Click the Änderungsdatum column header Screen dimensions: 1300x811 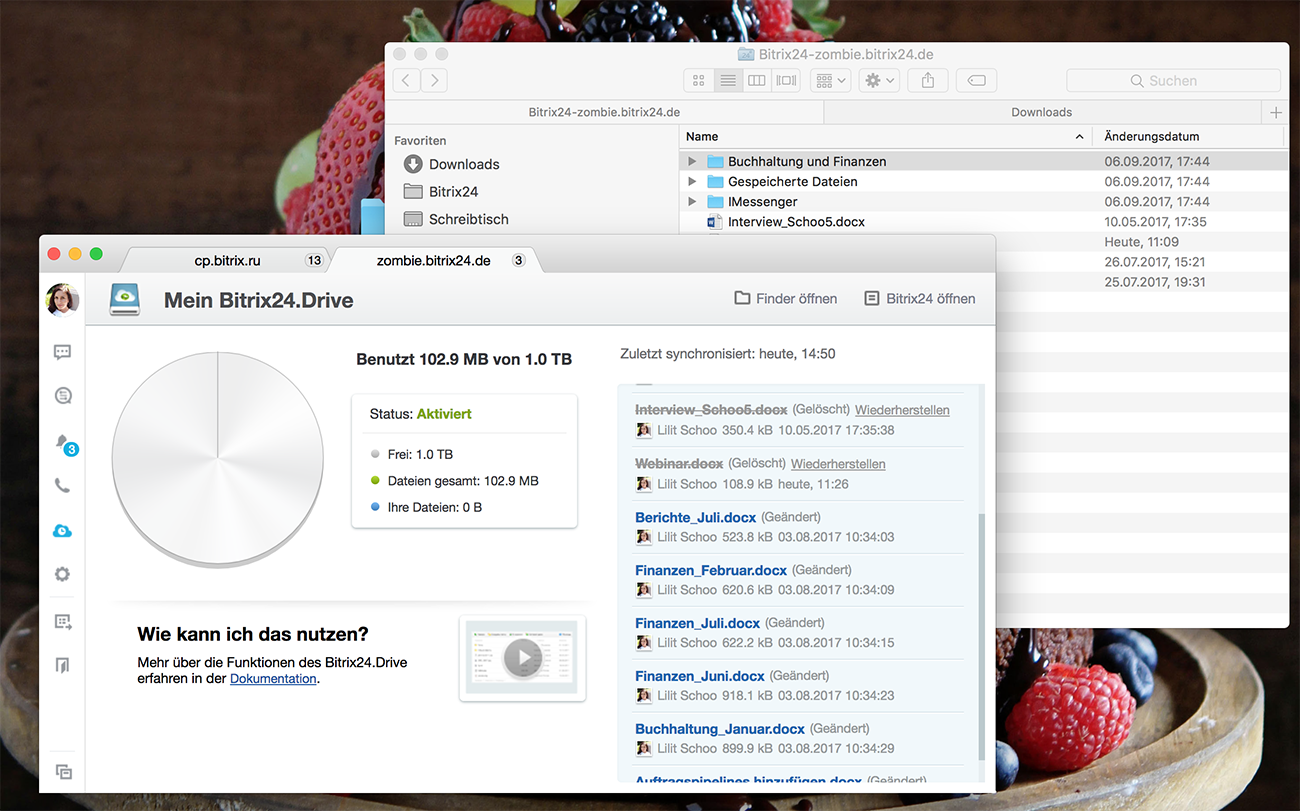tap(1190, 136)
